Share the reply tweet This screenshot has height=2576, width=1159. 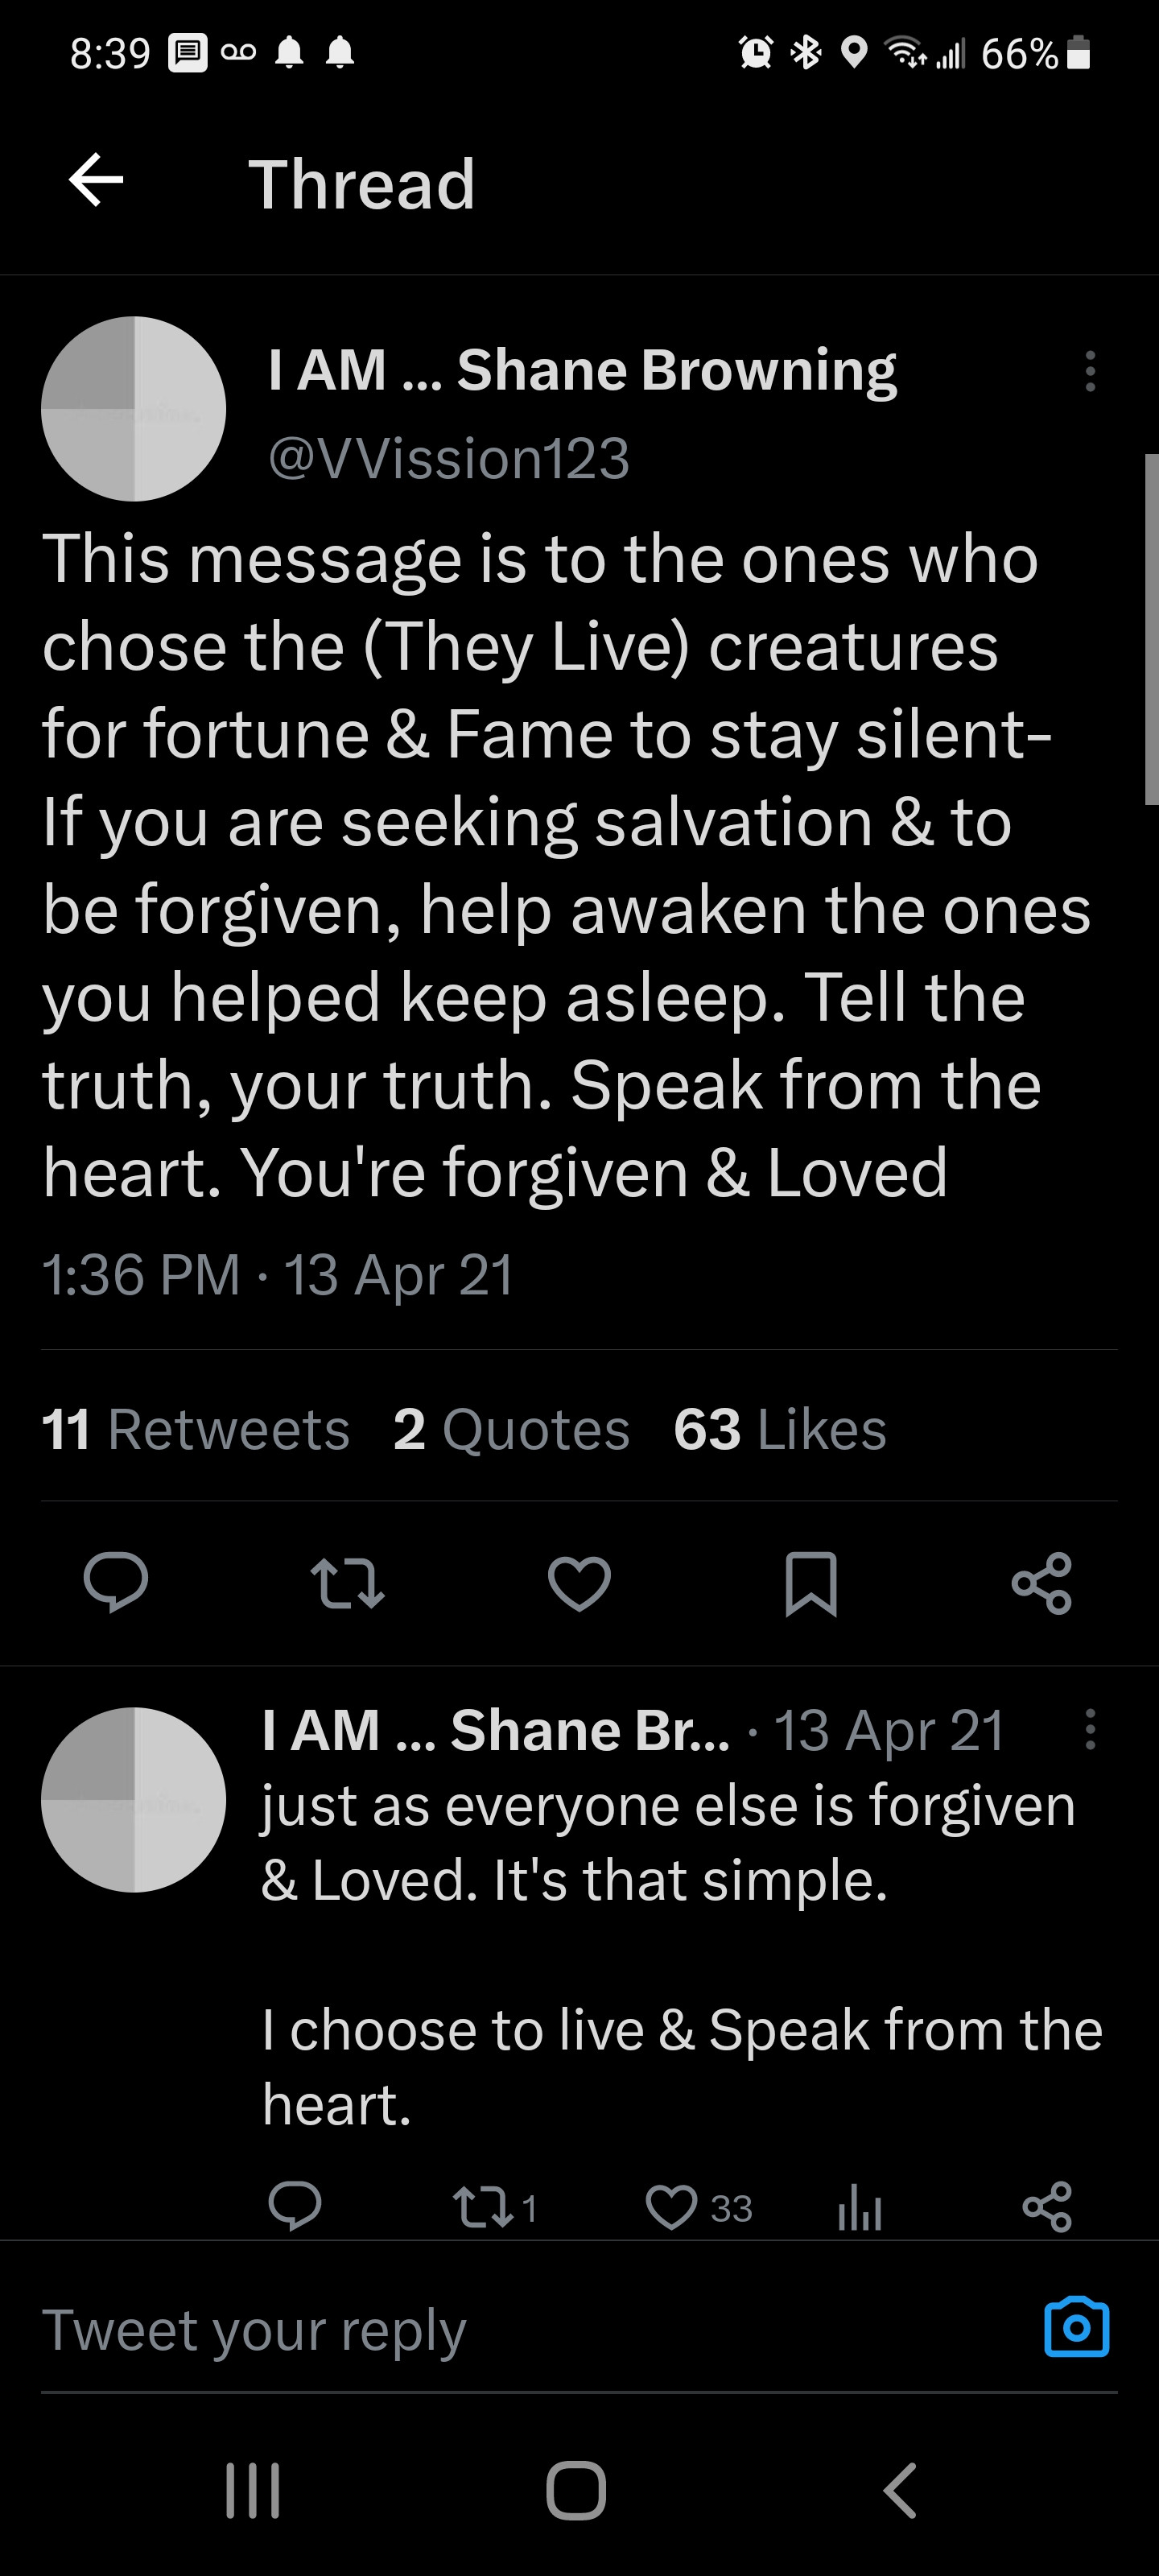click(x=1047, y=2207)
